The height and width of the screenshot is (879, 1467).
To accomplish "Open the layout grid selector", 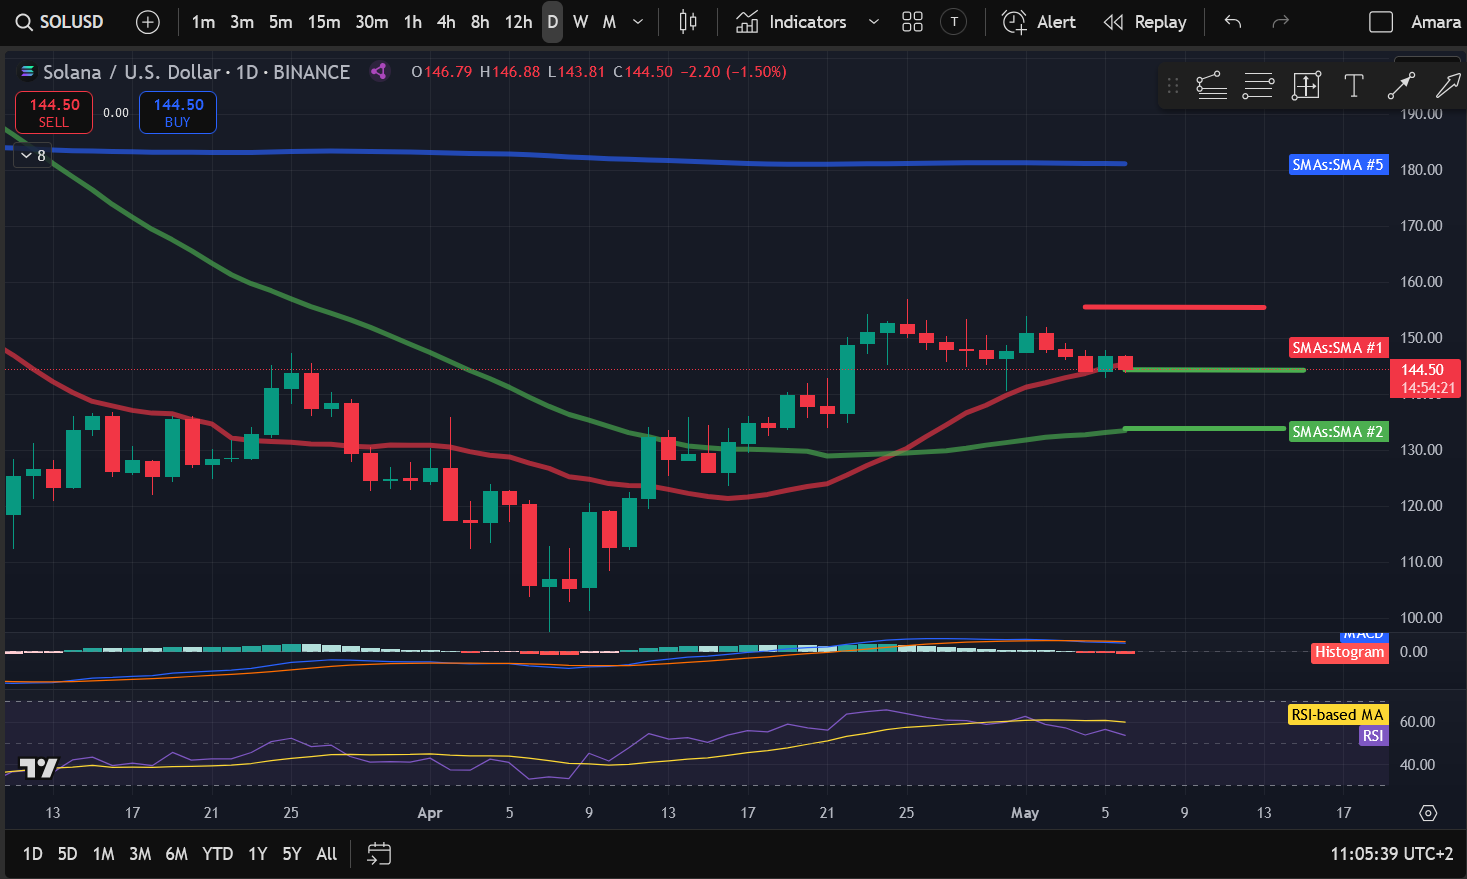I will click(x=912, y=22).
